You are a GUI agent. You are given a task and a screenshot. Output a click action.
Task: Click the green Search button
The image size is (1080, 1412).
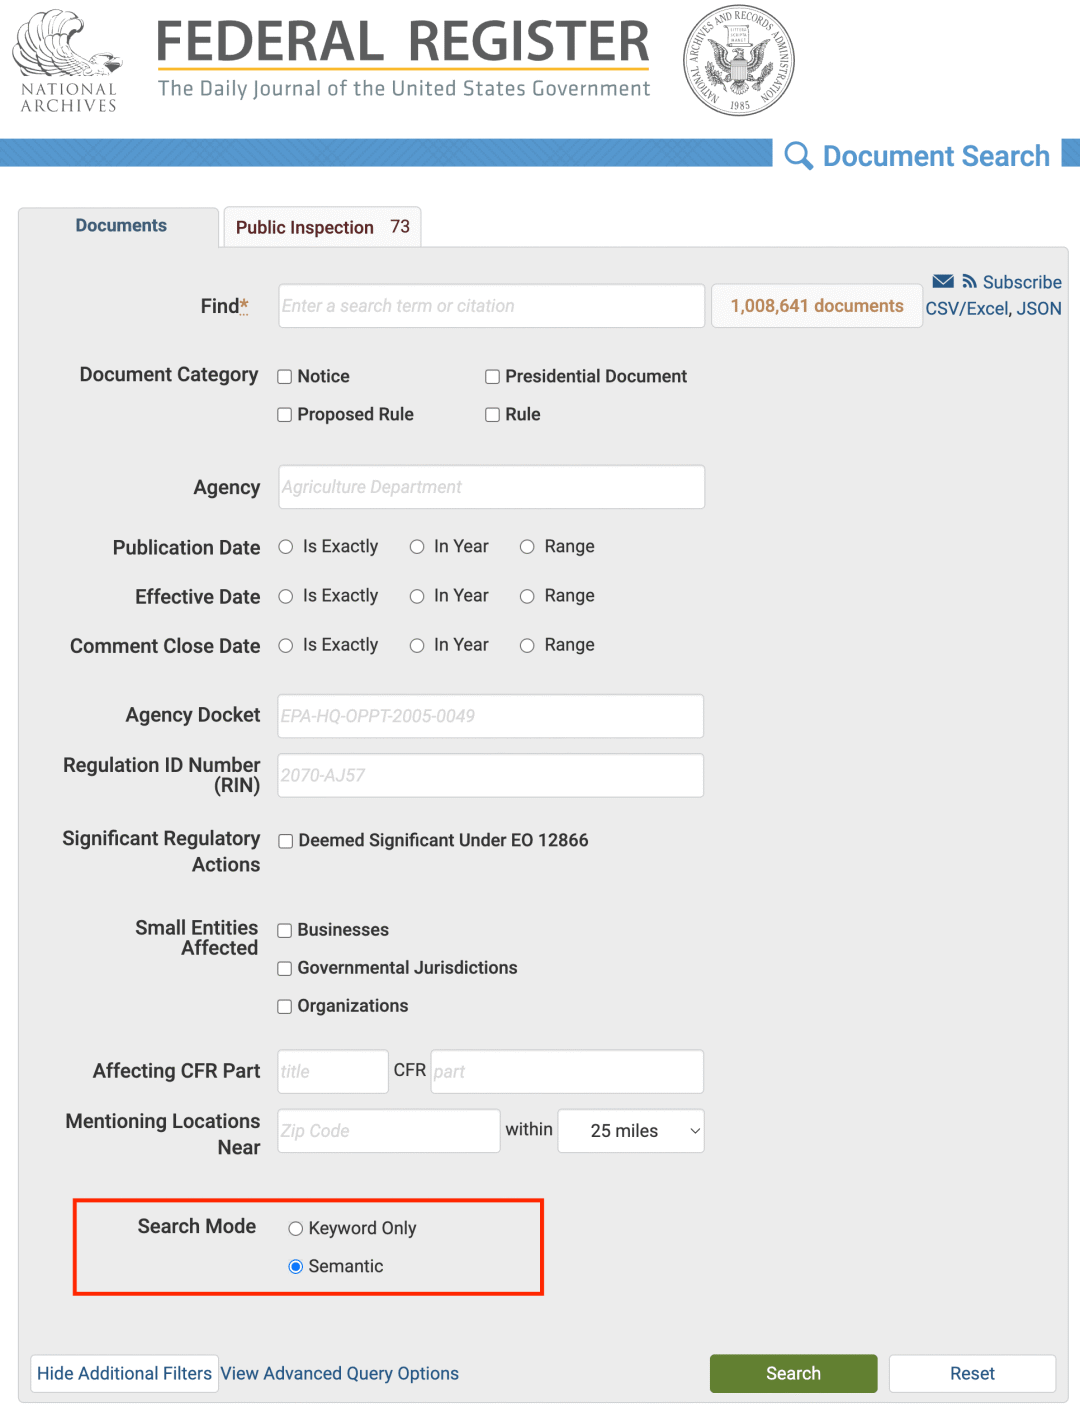point(794,1374)
